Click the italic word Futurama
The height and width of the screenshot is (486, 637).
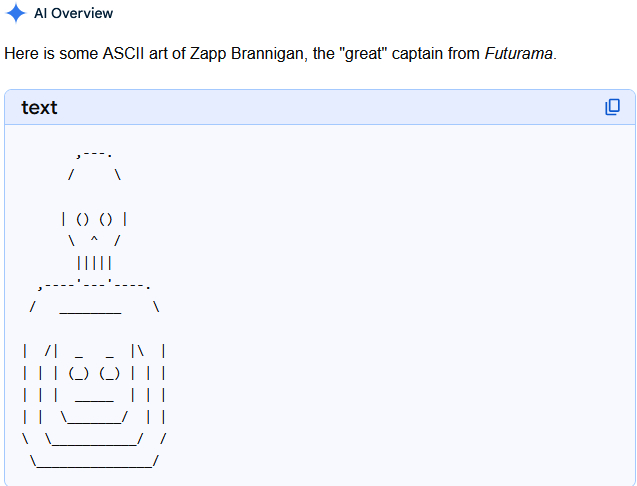coord(519,53)
